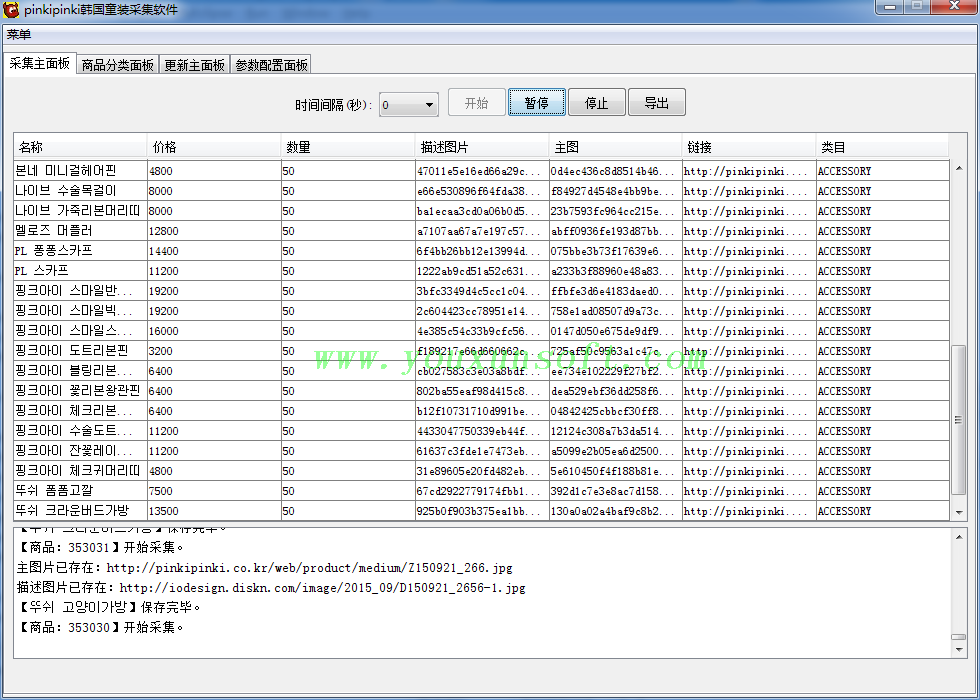This screenshot has height=700, width=980.
Task: Open the 菜单 menu
Action: point(19,35)
